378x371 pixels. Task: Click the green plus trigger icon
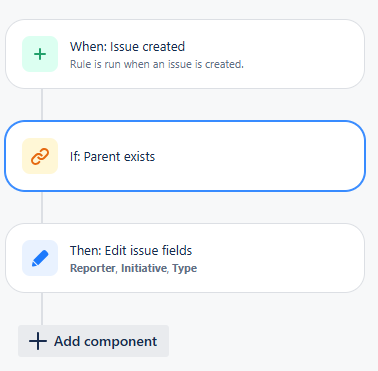click(40, 54)
